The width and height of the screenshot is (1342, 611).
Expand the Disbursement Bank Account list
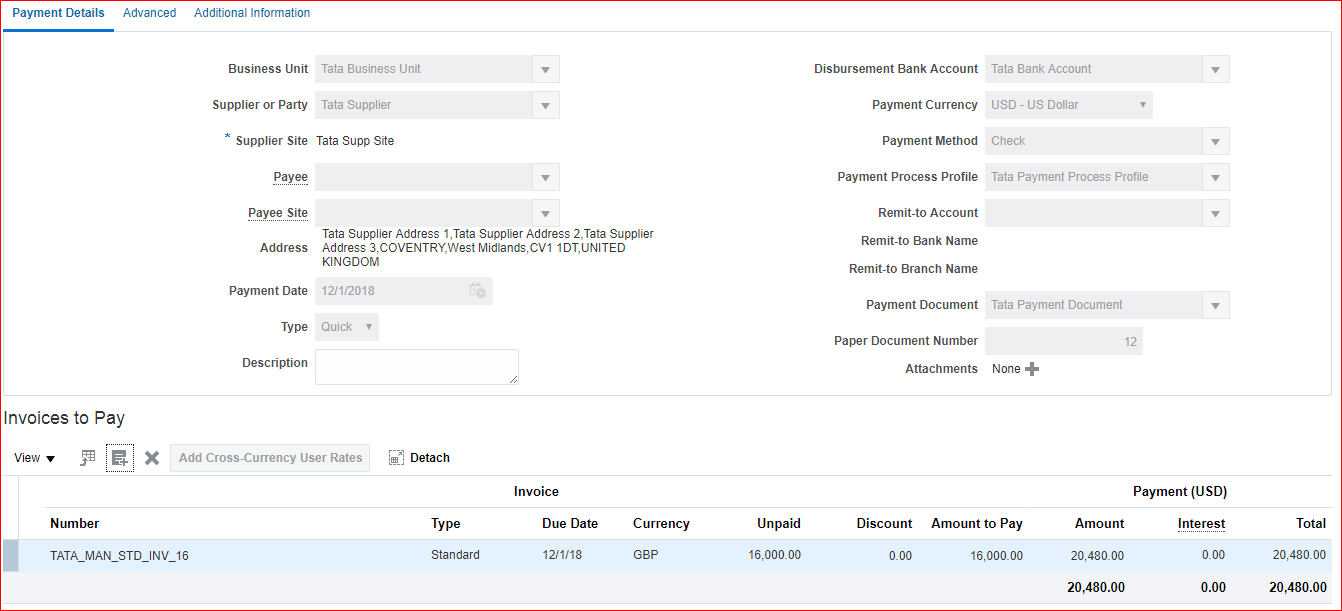1215,69
